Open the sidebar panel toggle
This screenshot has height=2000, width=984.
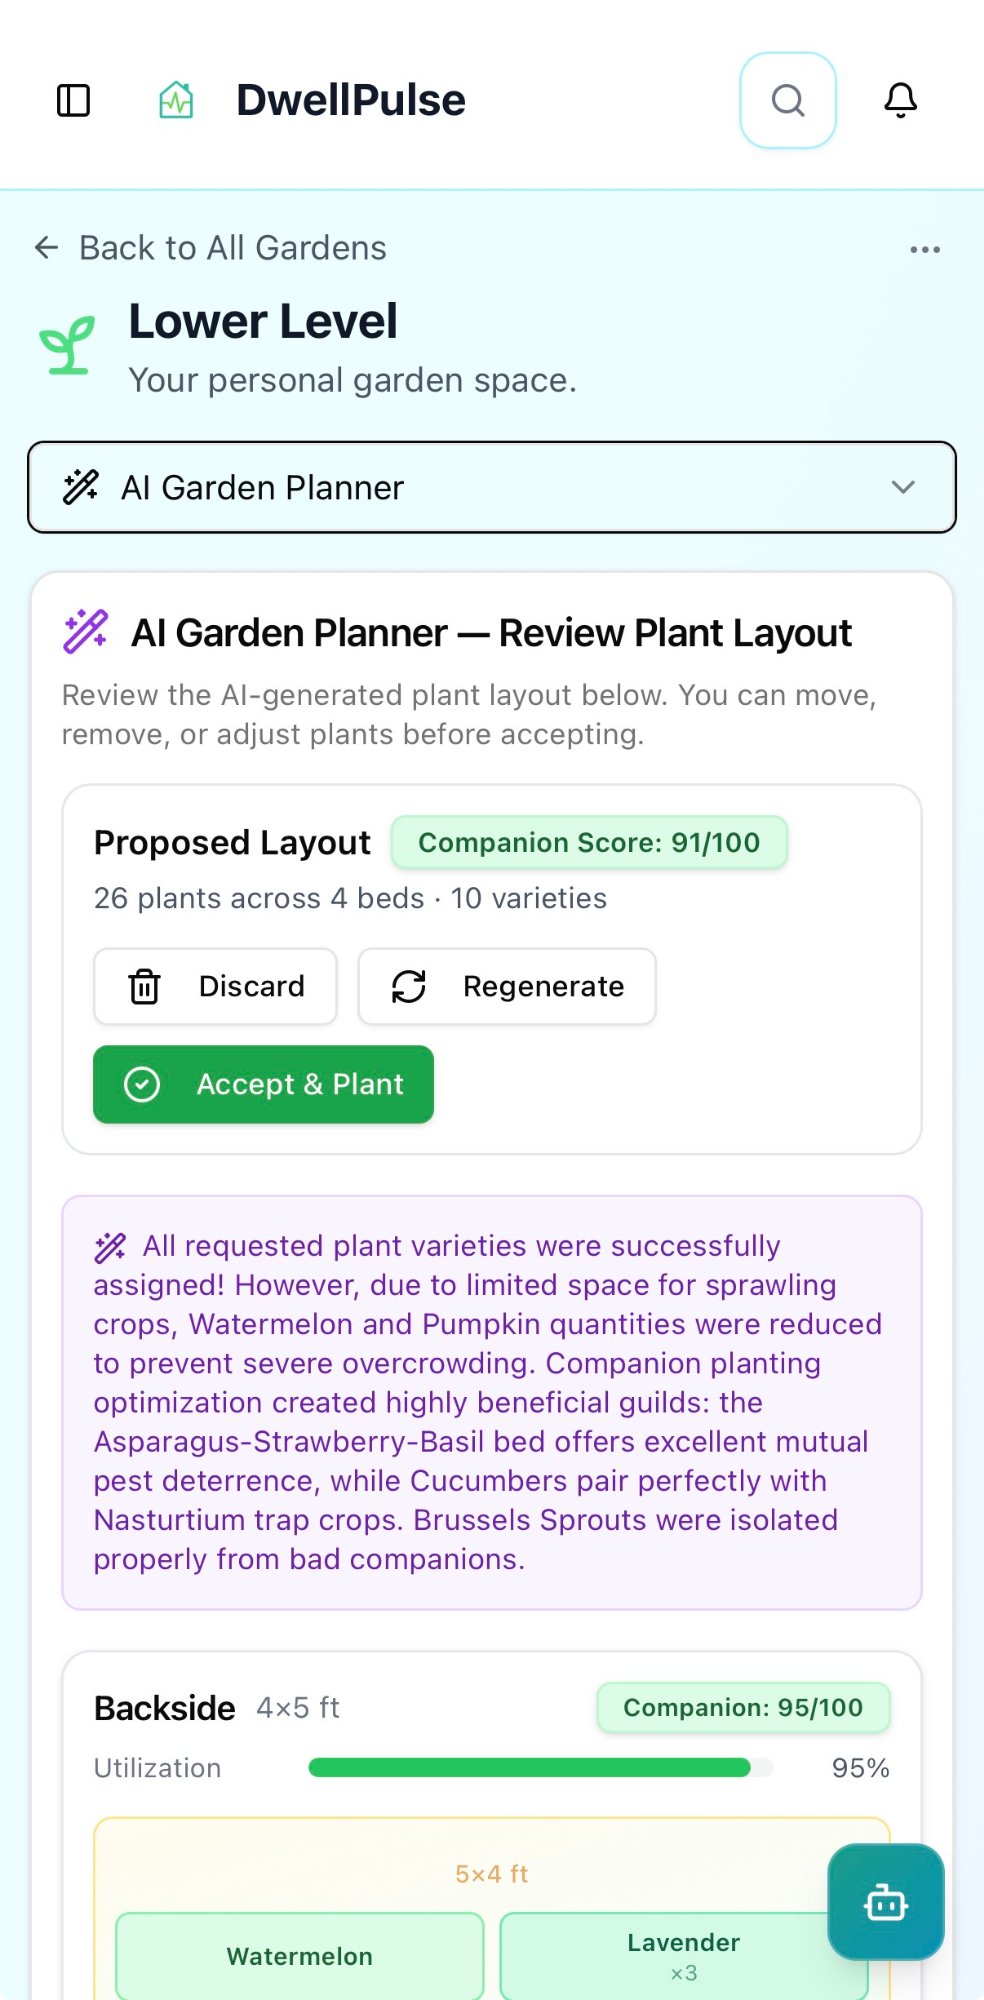[73, 100]
